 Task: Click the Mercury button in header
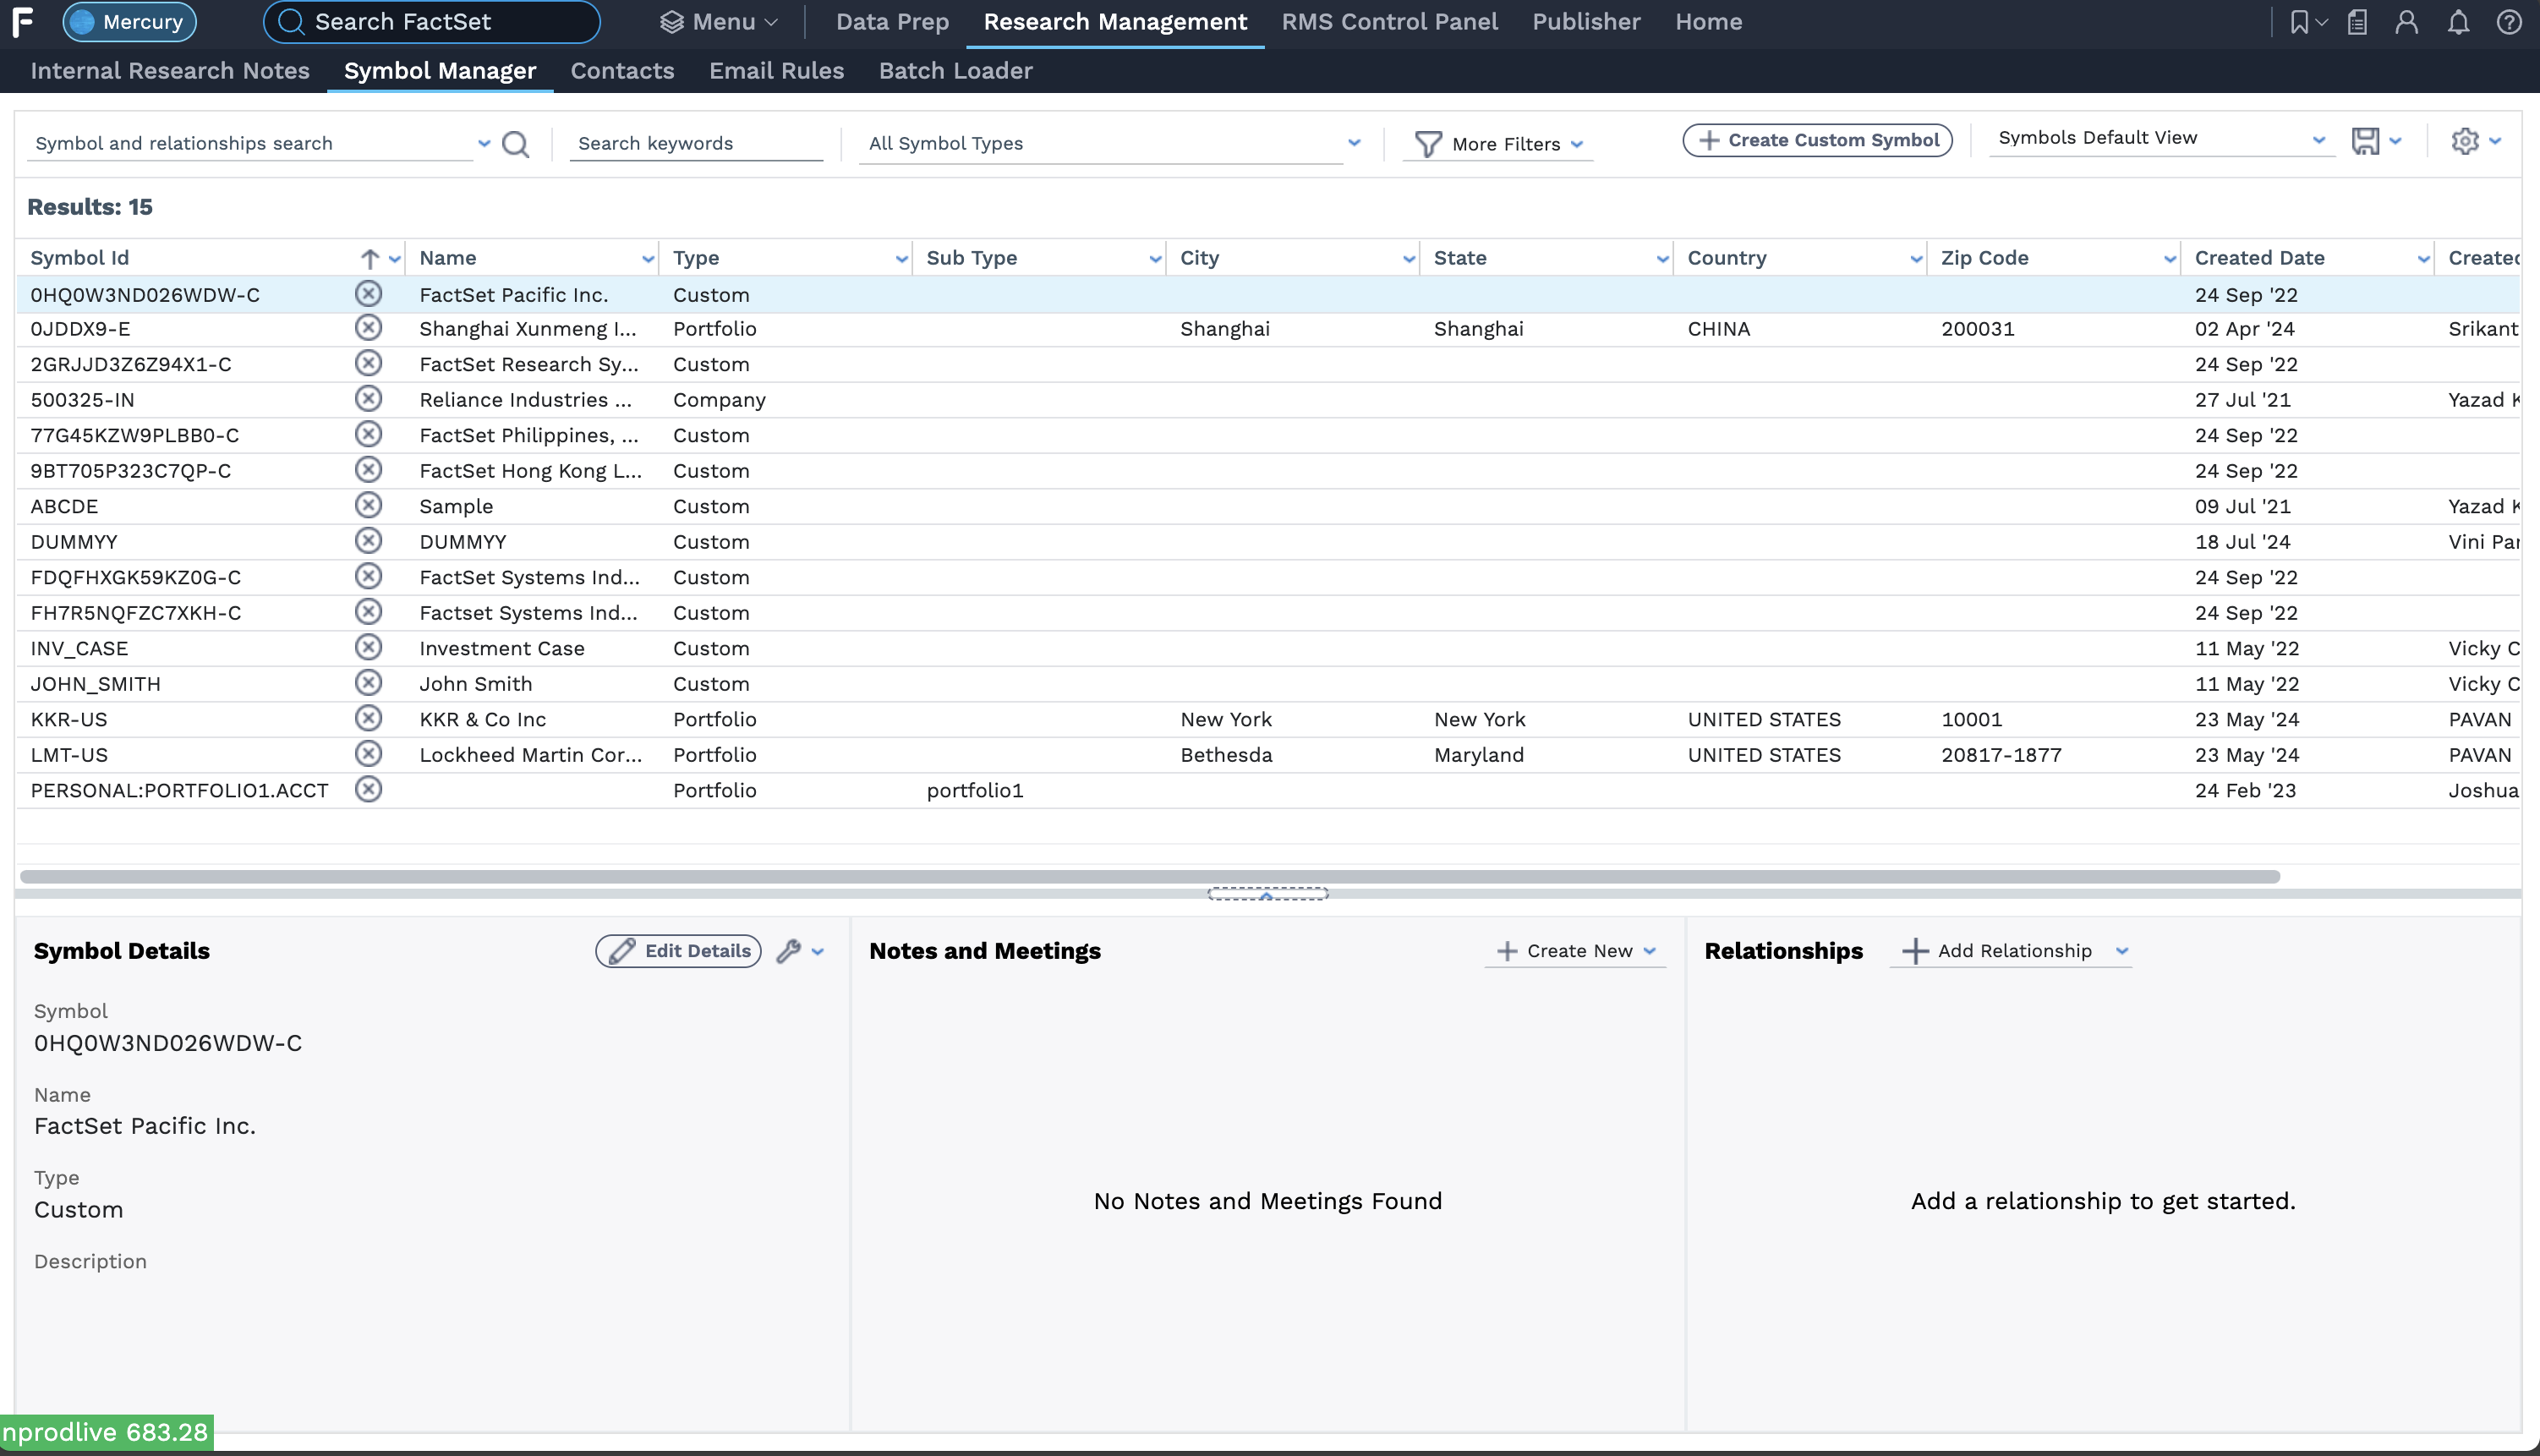(129, 22)
